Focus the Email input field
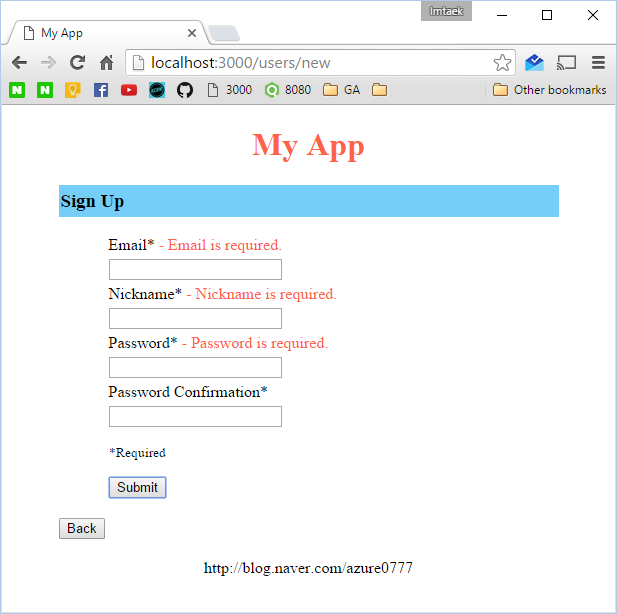Screen dimensions: 617x614 tap(195, 270)
